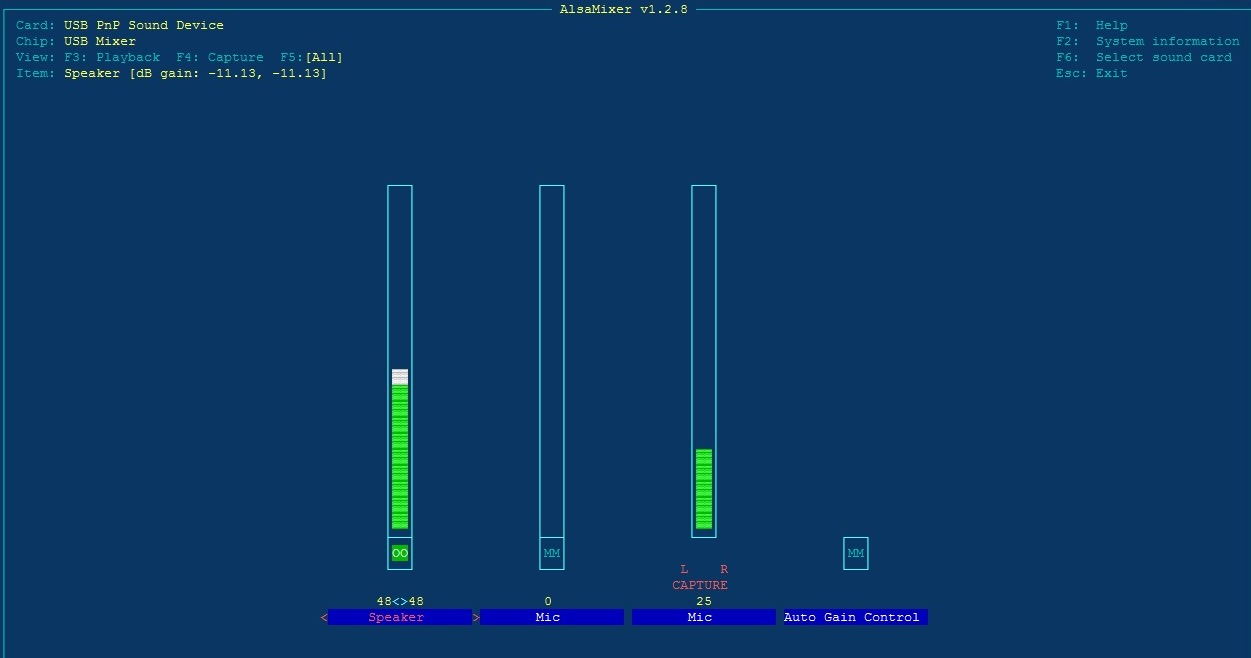1251x658 pixels.
Task: Open F2 System information
Action: (x=1148, y=41)
